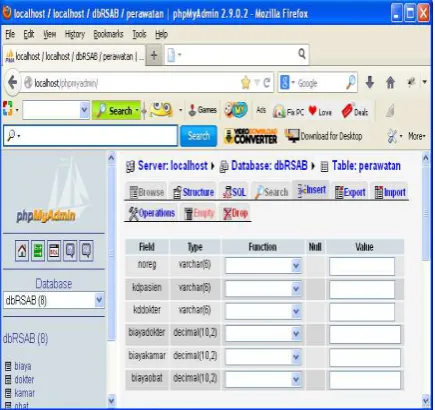Click the kamar table icon in sidebar

pos(8,393)
